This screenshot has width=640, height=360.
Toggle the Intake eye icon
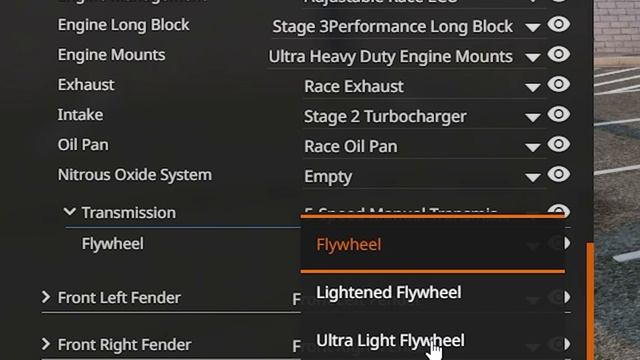(558, 114)
